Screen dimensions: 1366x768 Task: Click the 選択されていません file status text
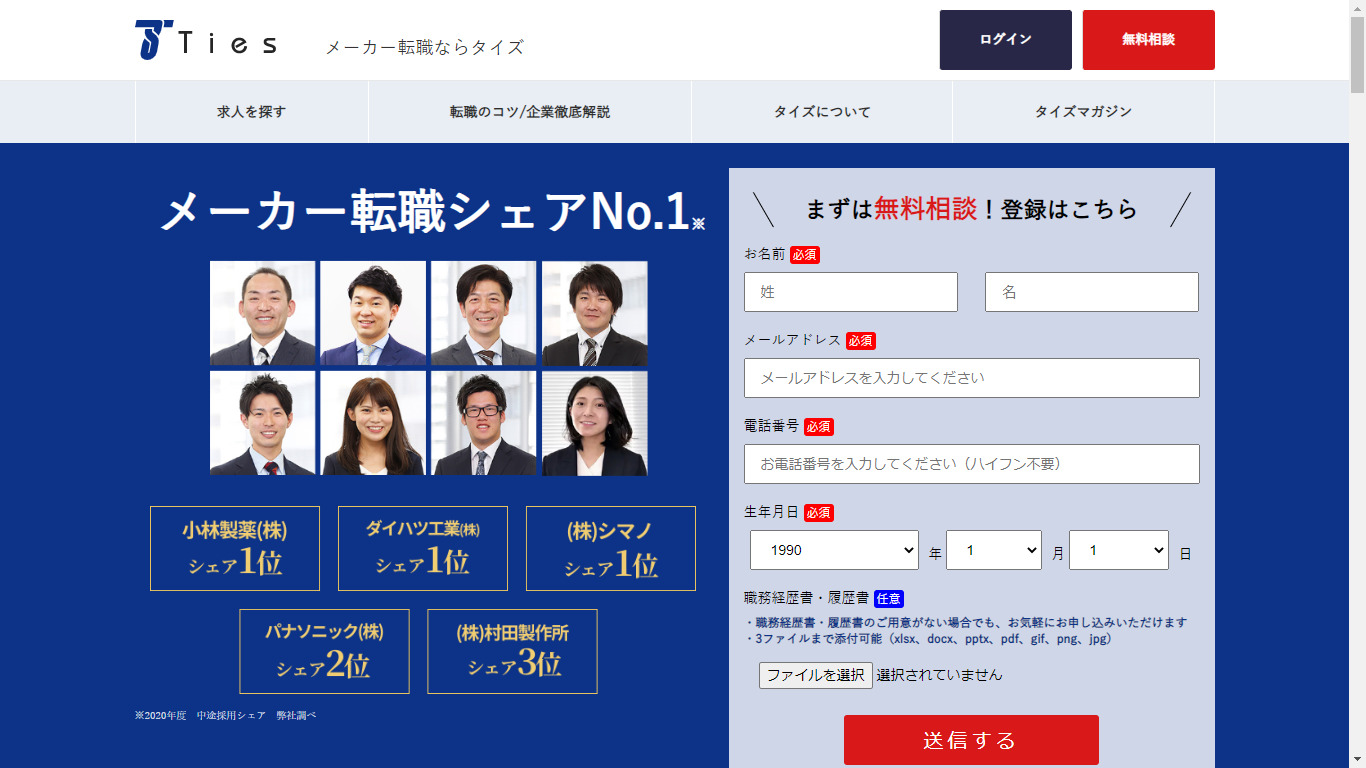click(939, 675)
